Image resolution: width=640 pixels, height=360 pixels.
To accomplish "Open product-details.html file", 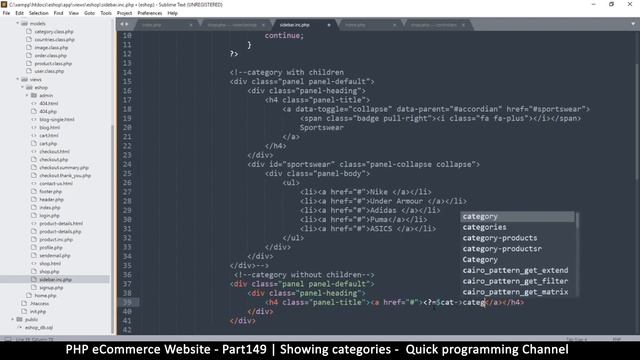I will pyautogui.click(x=61, y=223).
